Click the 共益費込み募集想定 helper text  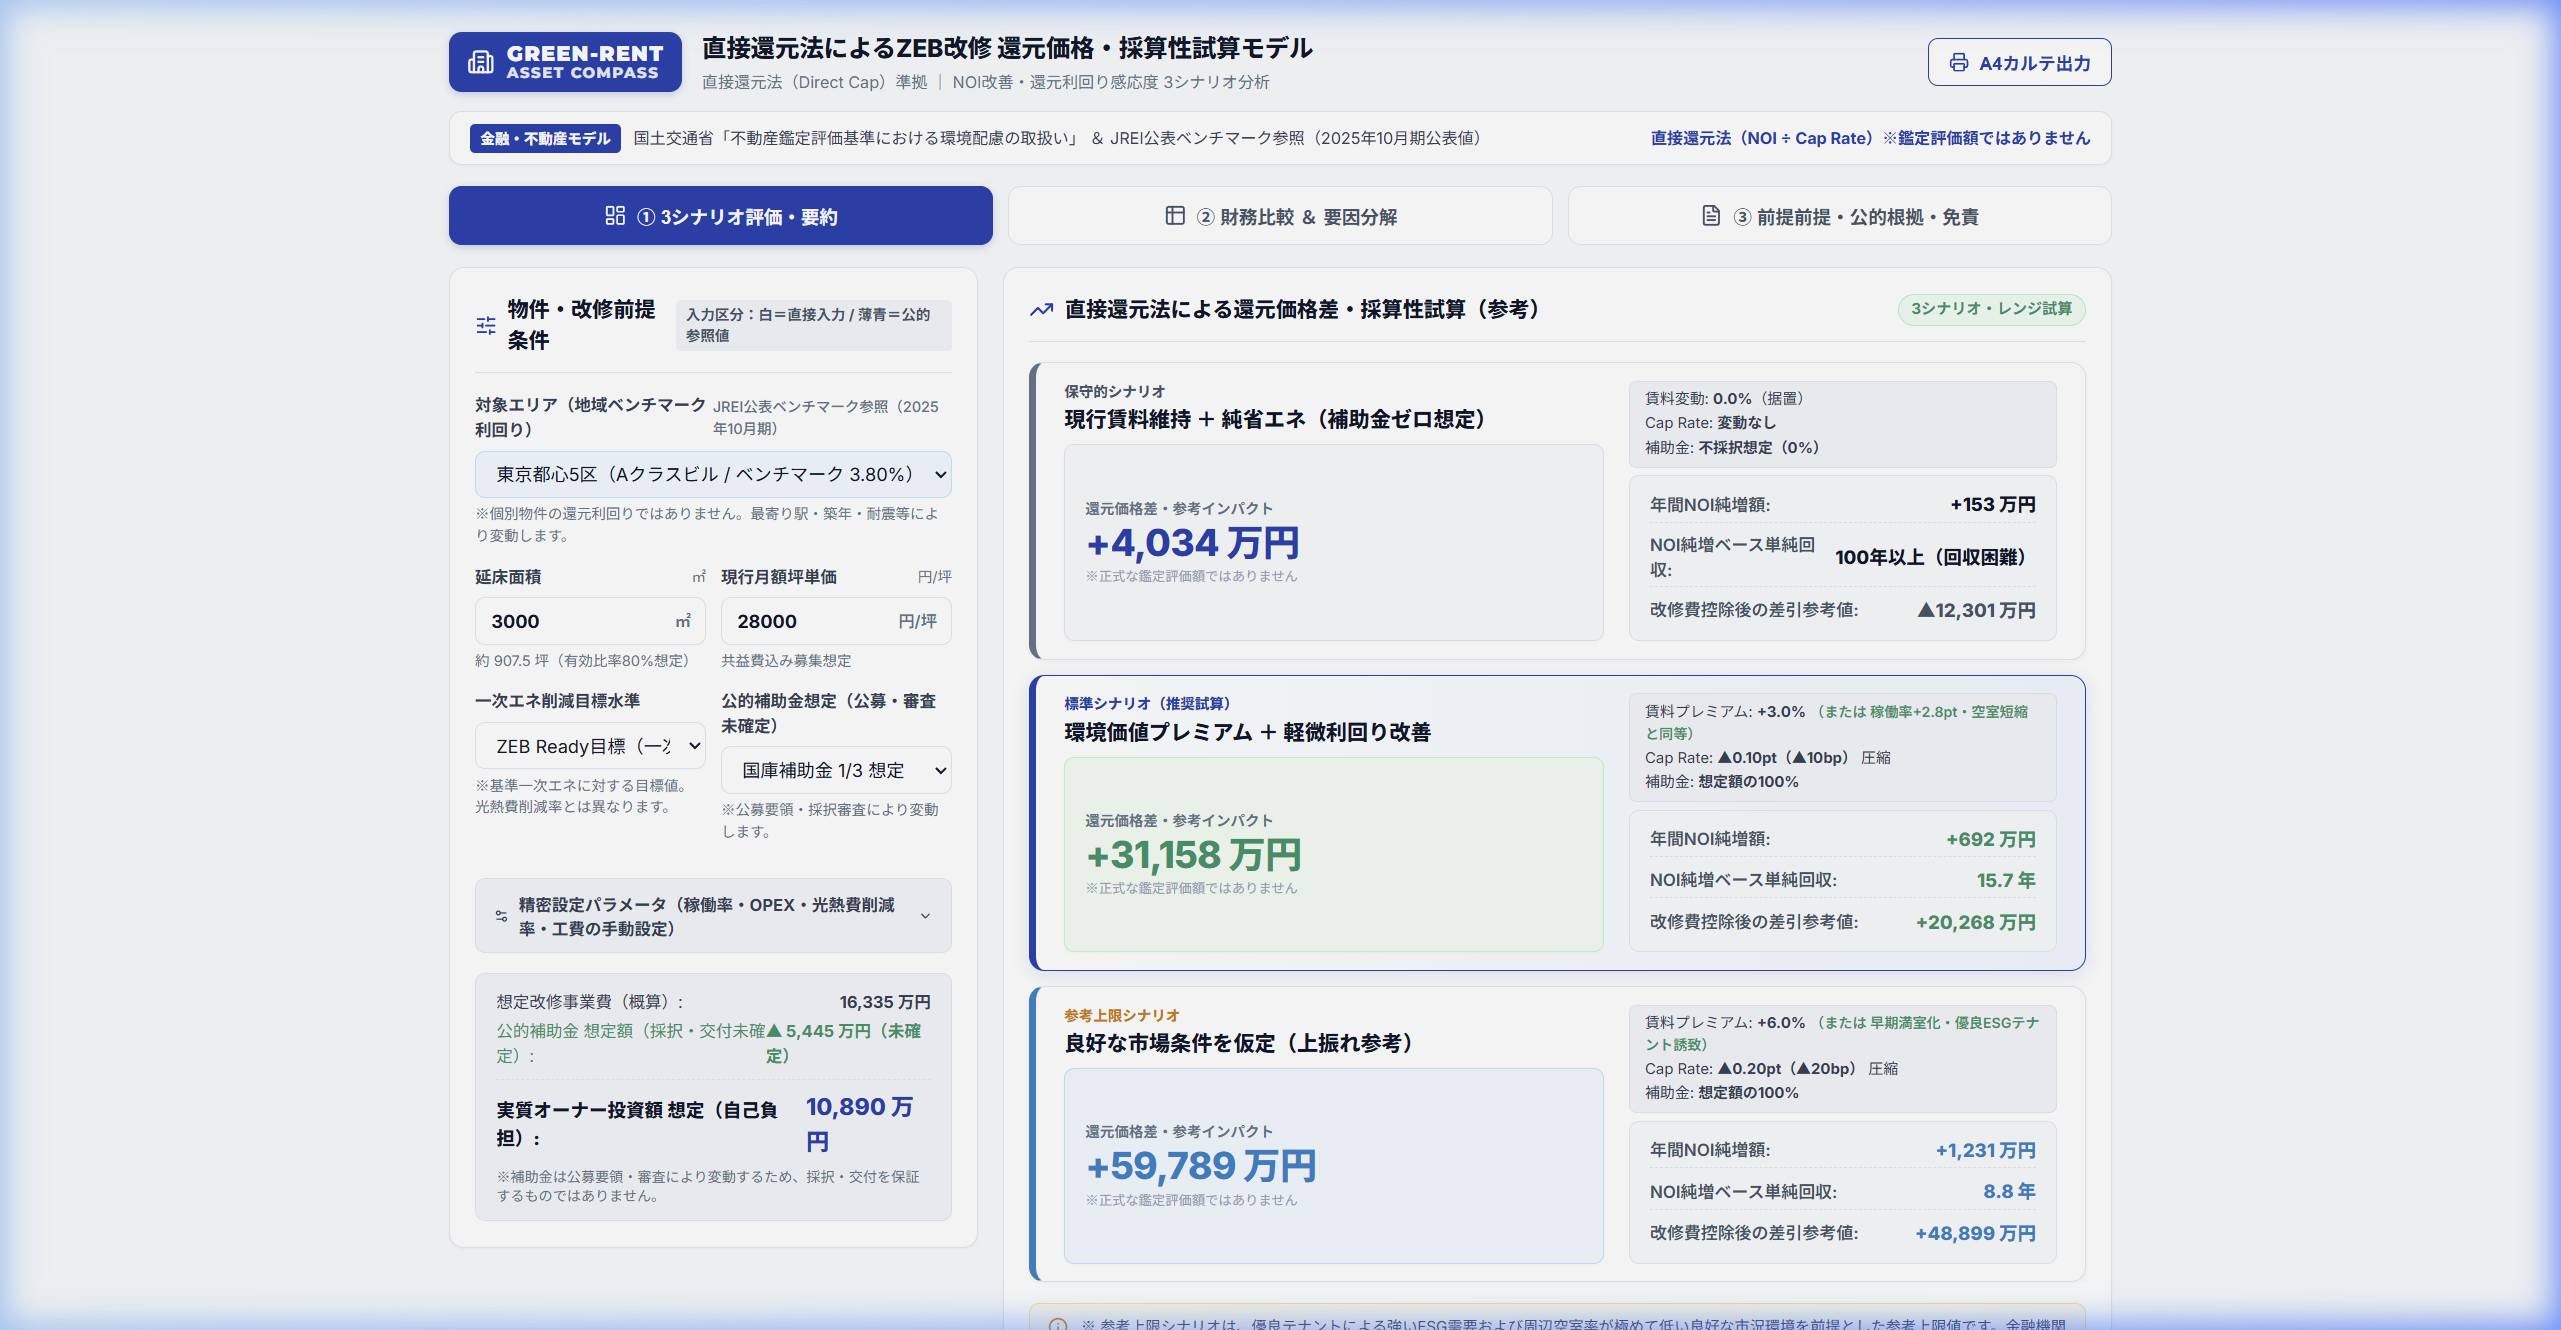(786, 661)
